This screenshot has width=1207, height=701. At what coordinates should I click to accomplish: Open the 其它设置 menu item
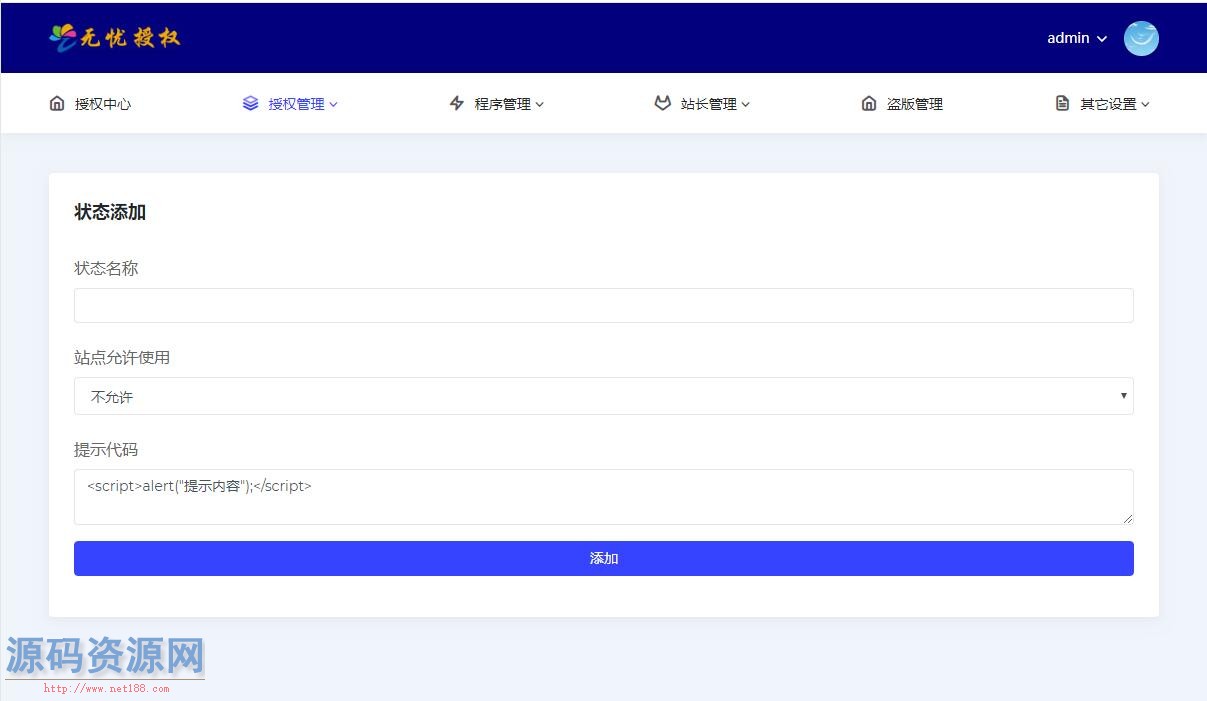[1102, 103]
